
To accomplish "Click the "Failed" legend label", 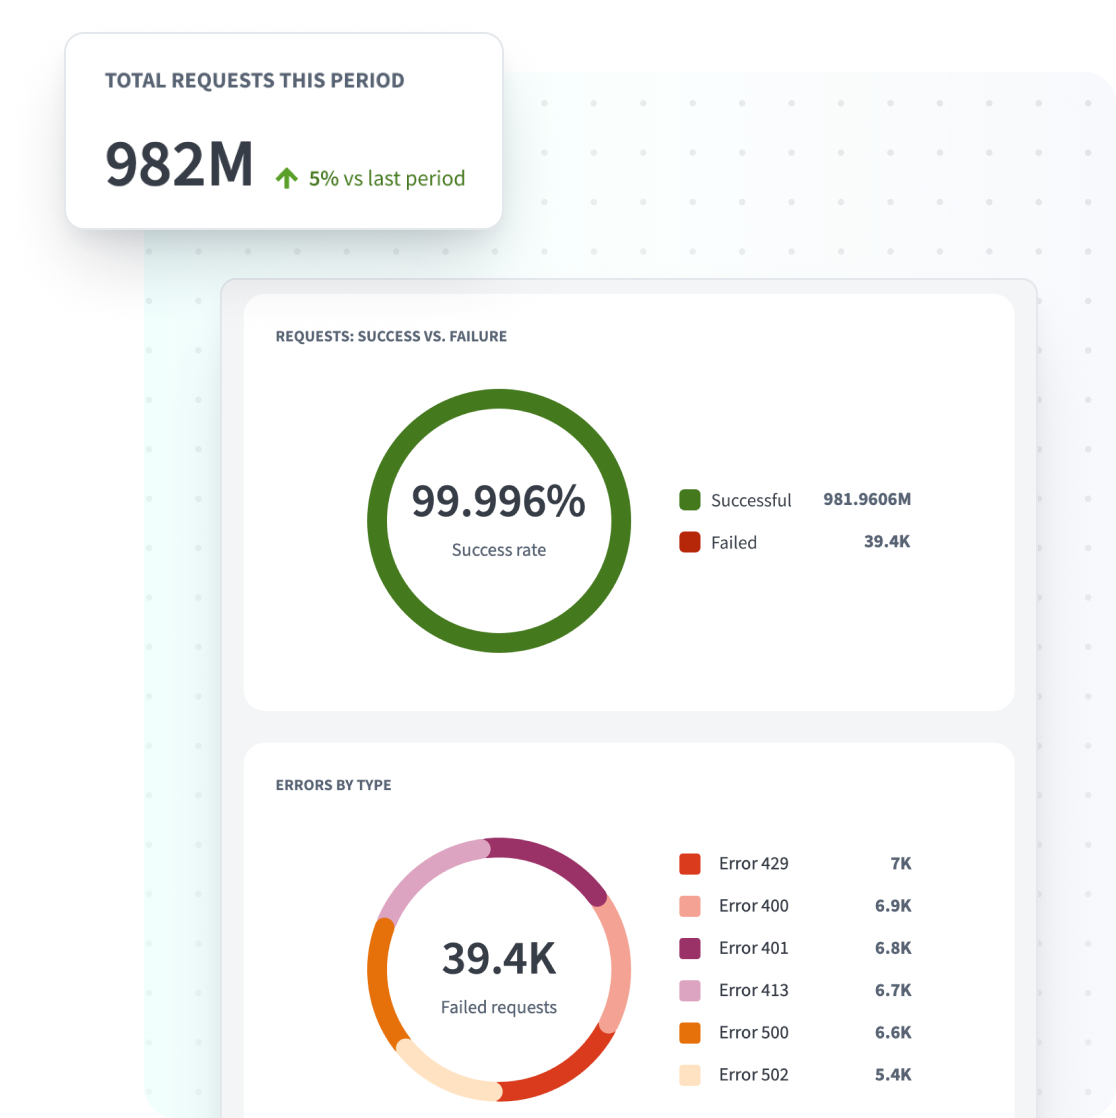I will [734, 543].
